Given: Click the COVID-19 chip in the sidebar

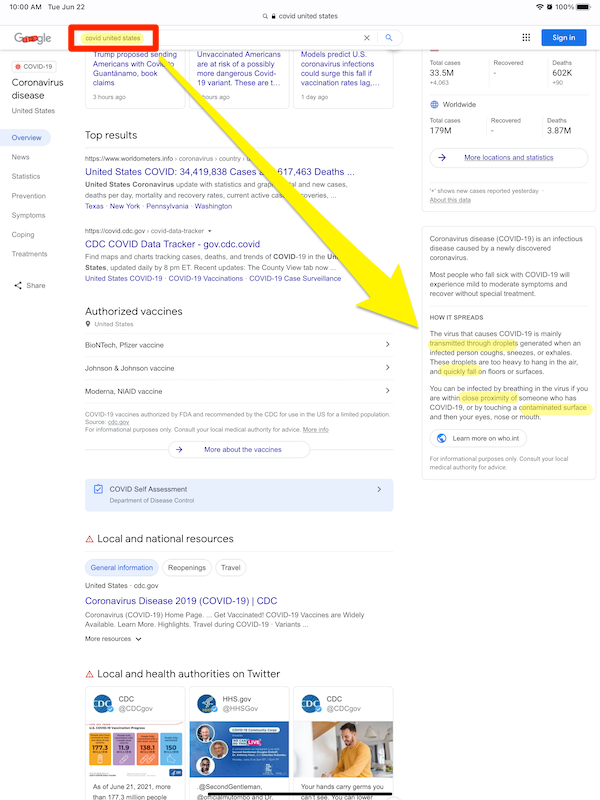Looking at the screenshot, I should click(34, 66).
